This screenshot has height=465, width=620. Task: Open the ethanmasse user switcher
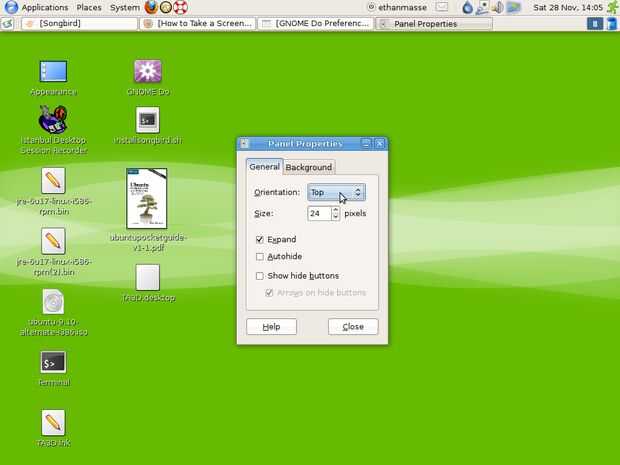click(x=397, y=8)
